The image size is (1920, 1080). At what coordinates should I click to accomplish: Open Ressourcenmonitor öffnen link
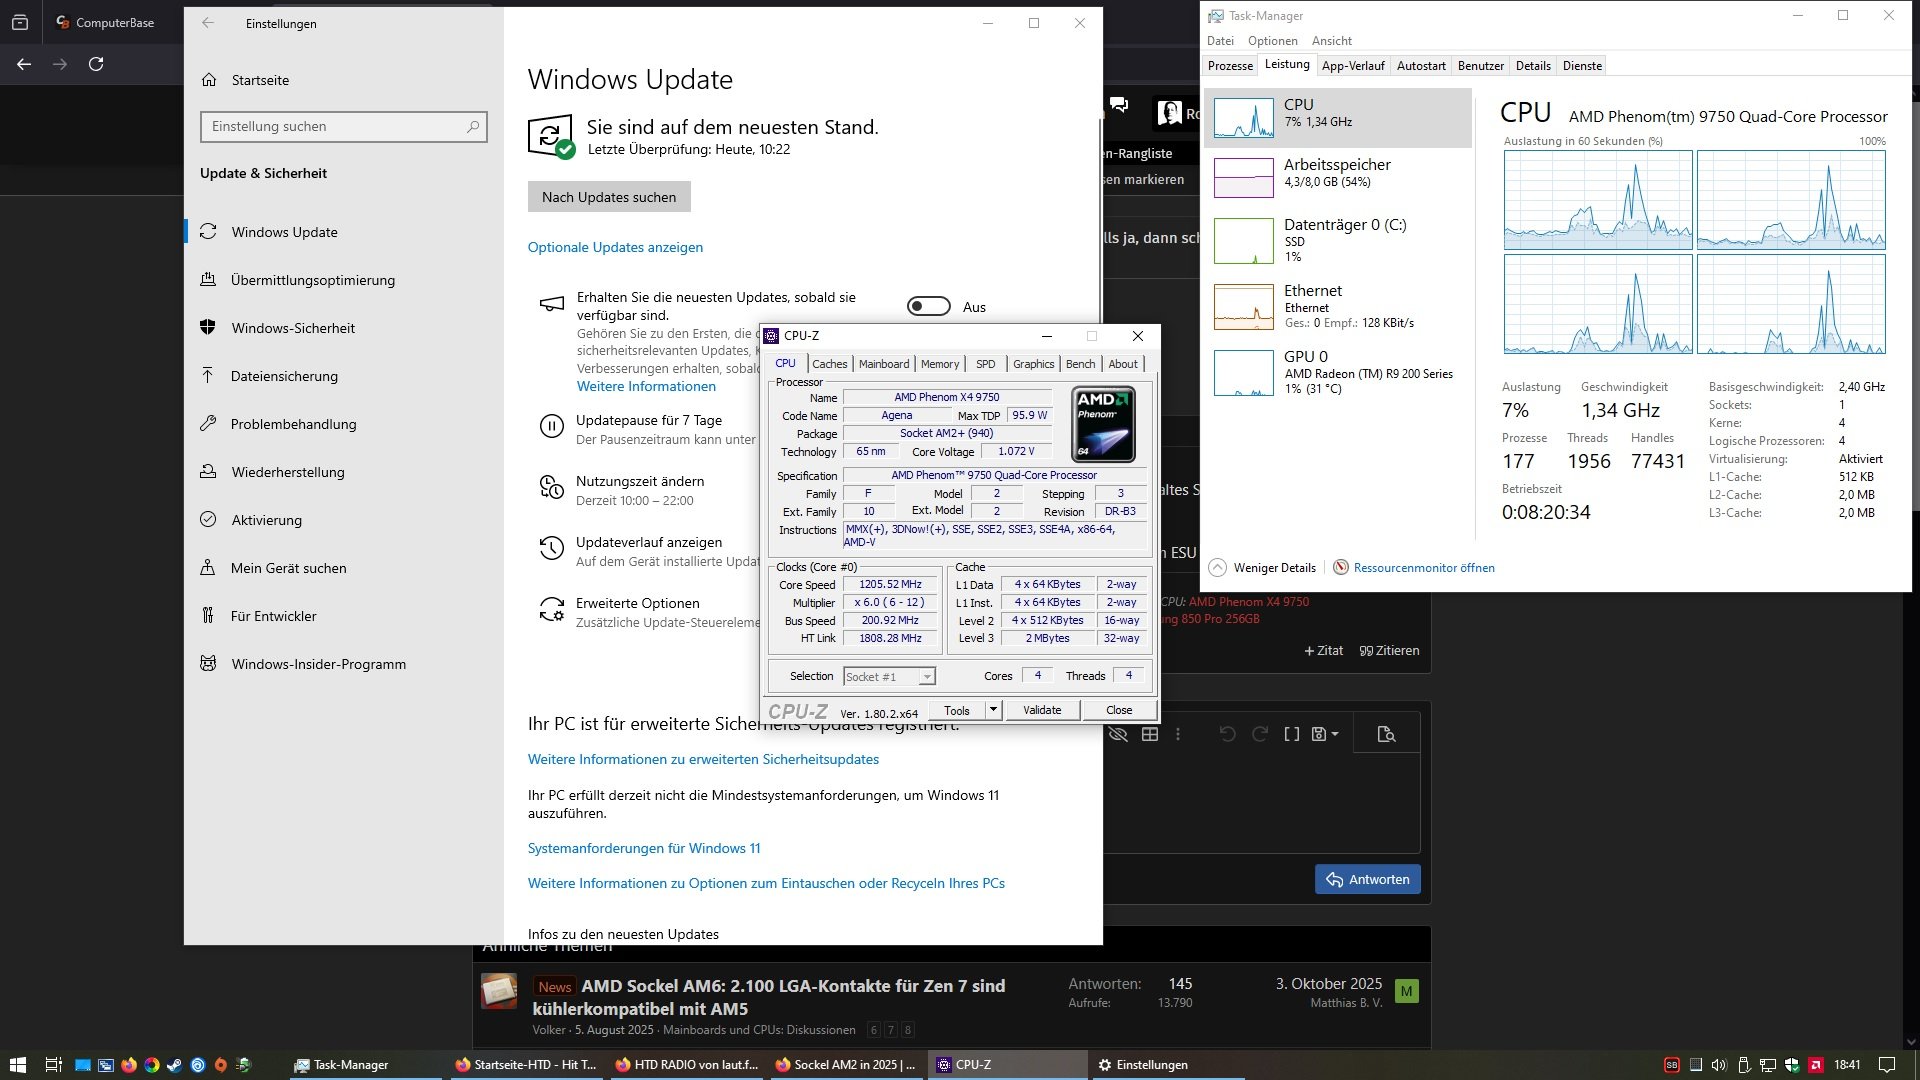point(1424,568)
